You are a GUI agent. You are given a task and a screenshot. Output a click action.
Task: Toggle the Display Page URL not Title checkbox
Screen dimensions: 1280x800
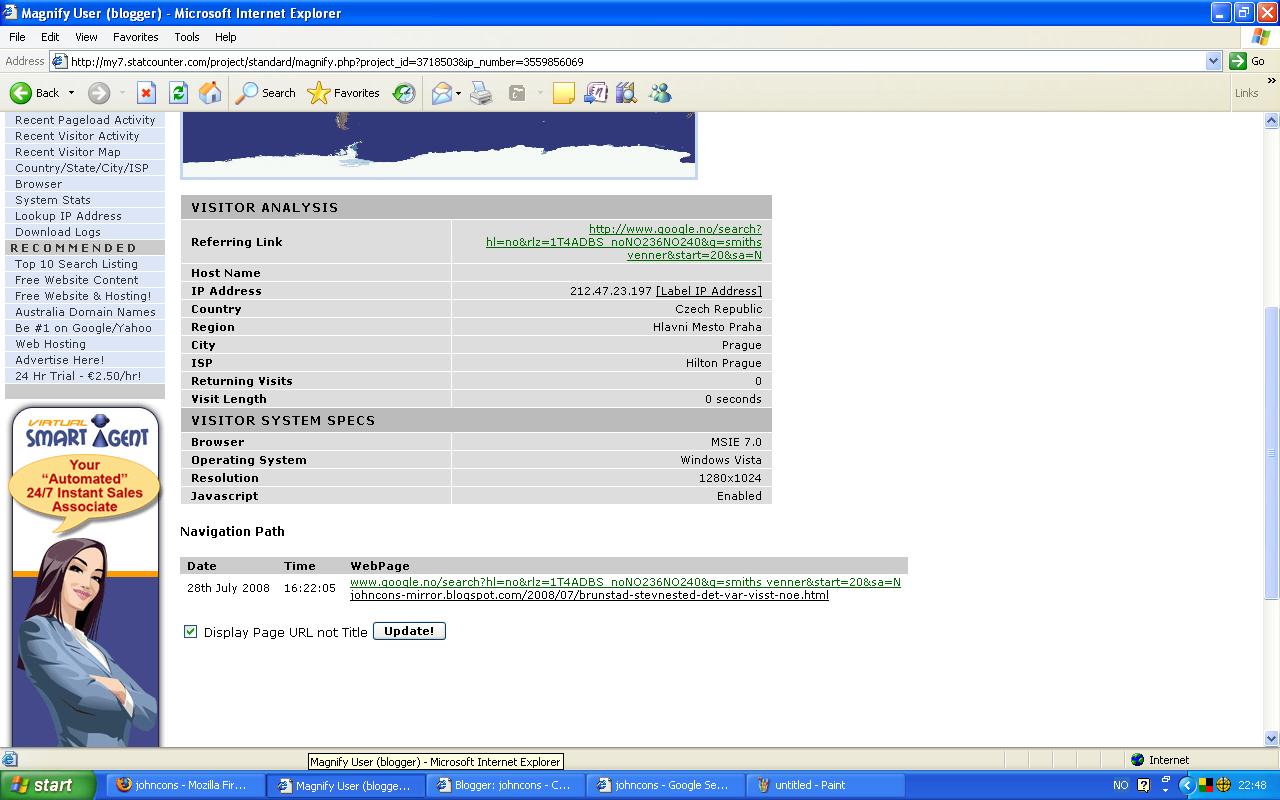click(190, 632)
